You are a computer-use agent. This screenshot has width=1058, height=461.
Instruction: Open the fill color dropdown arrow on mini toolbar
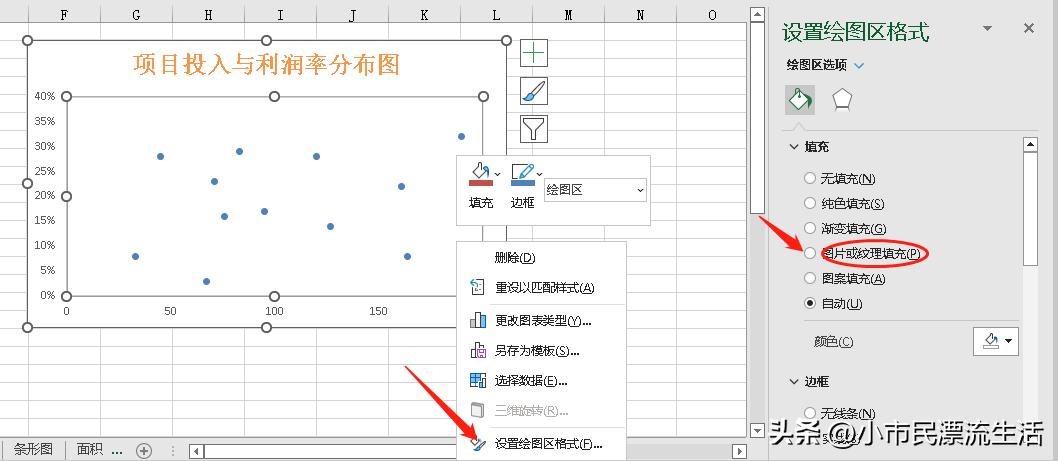click(497, 174)
